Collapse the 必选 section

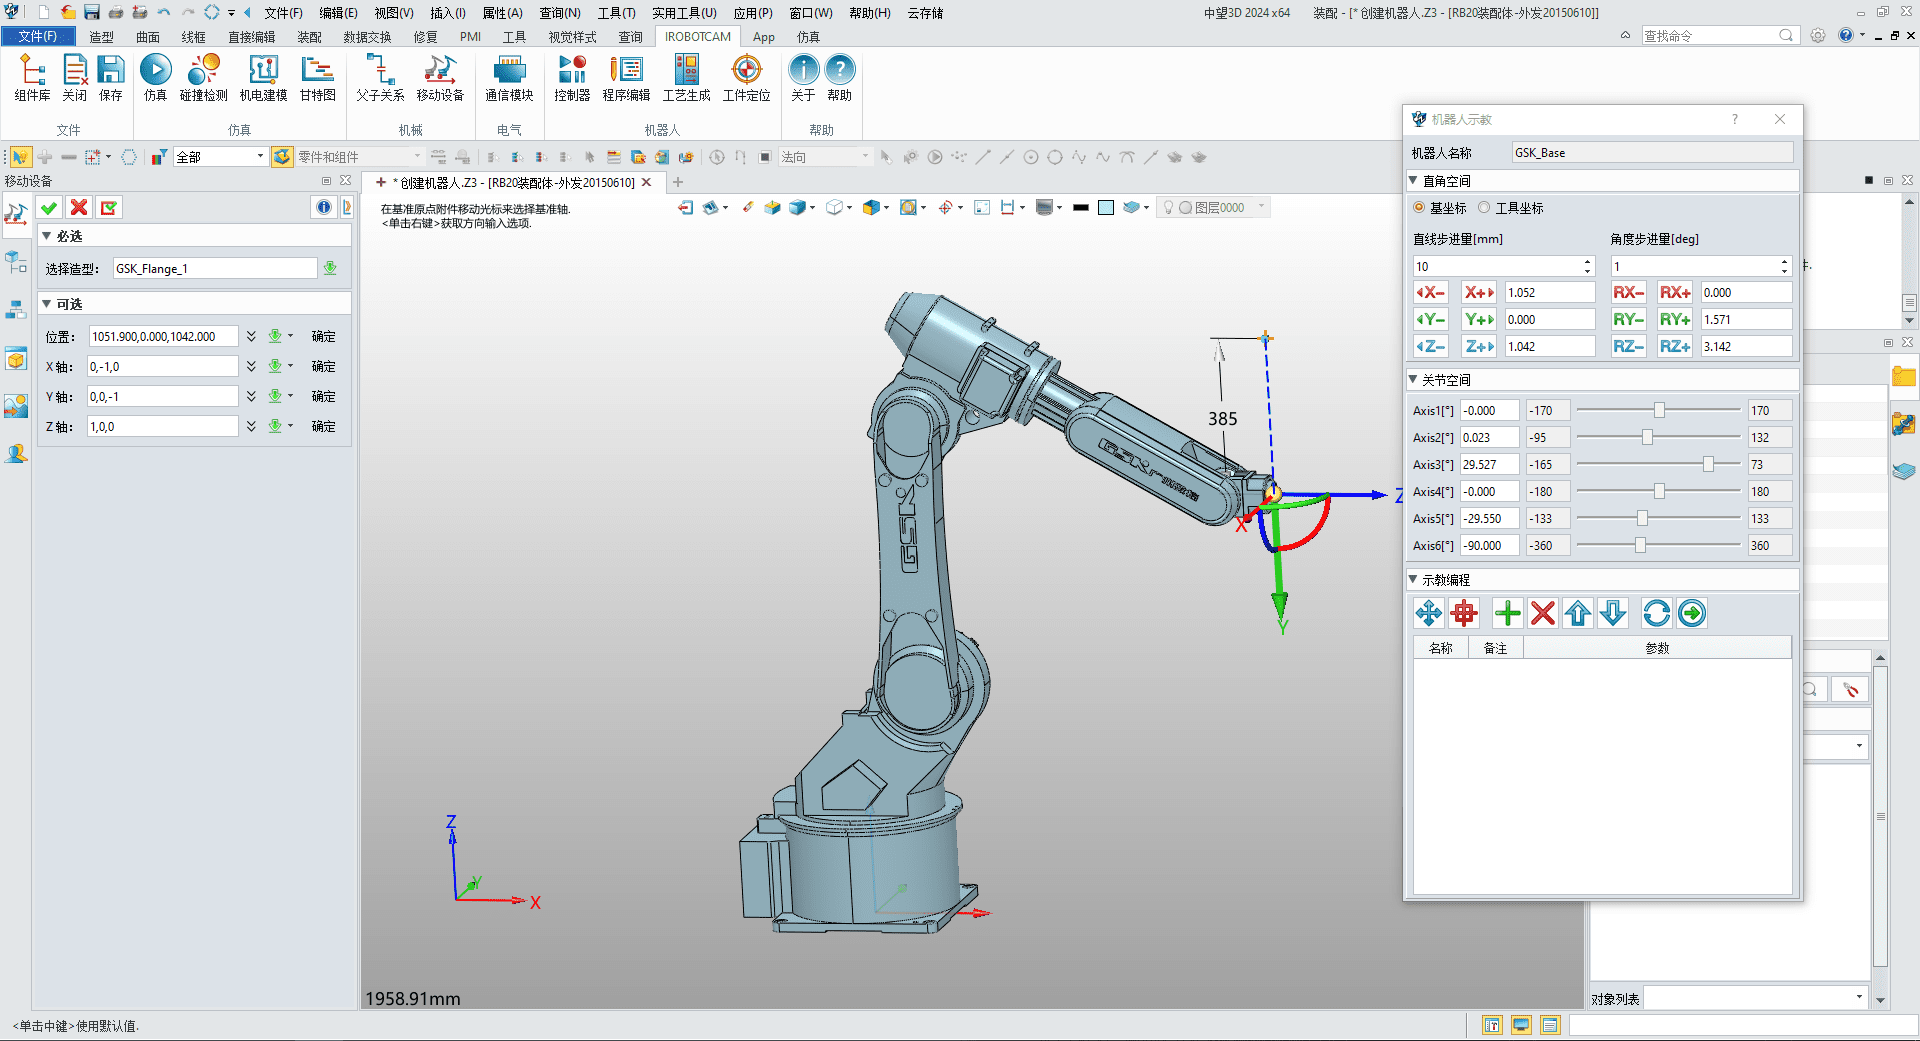tap(46, 236)
